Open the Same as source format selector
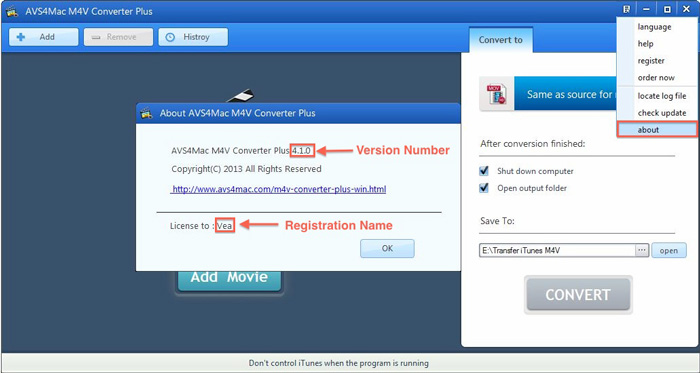The width and height of the screenshot is (700, 373). [x=565, y=94]
